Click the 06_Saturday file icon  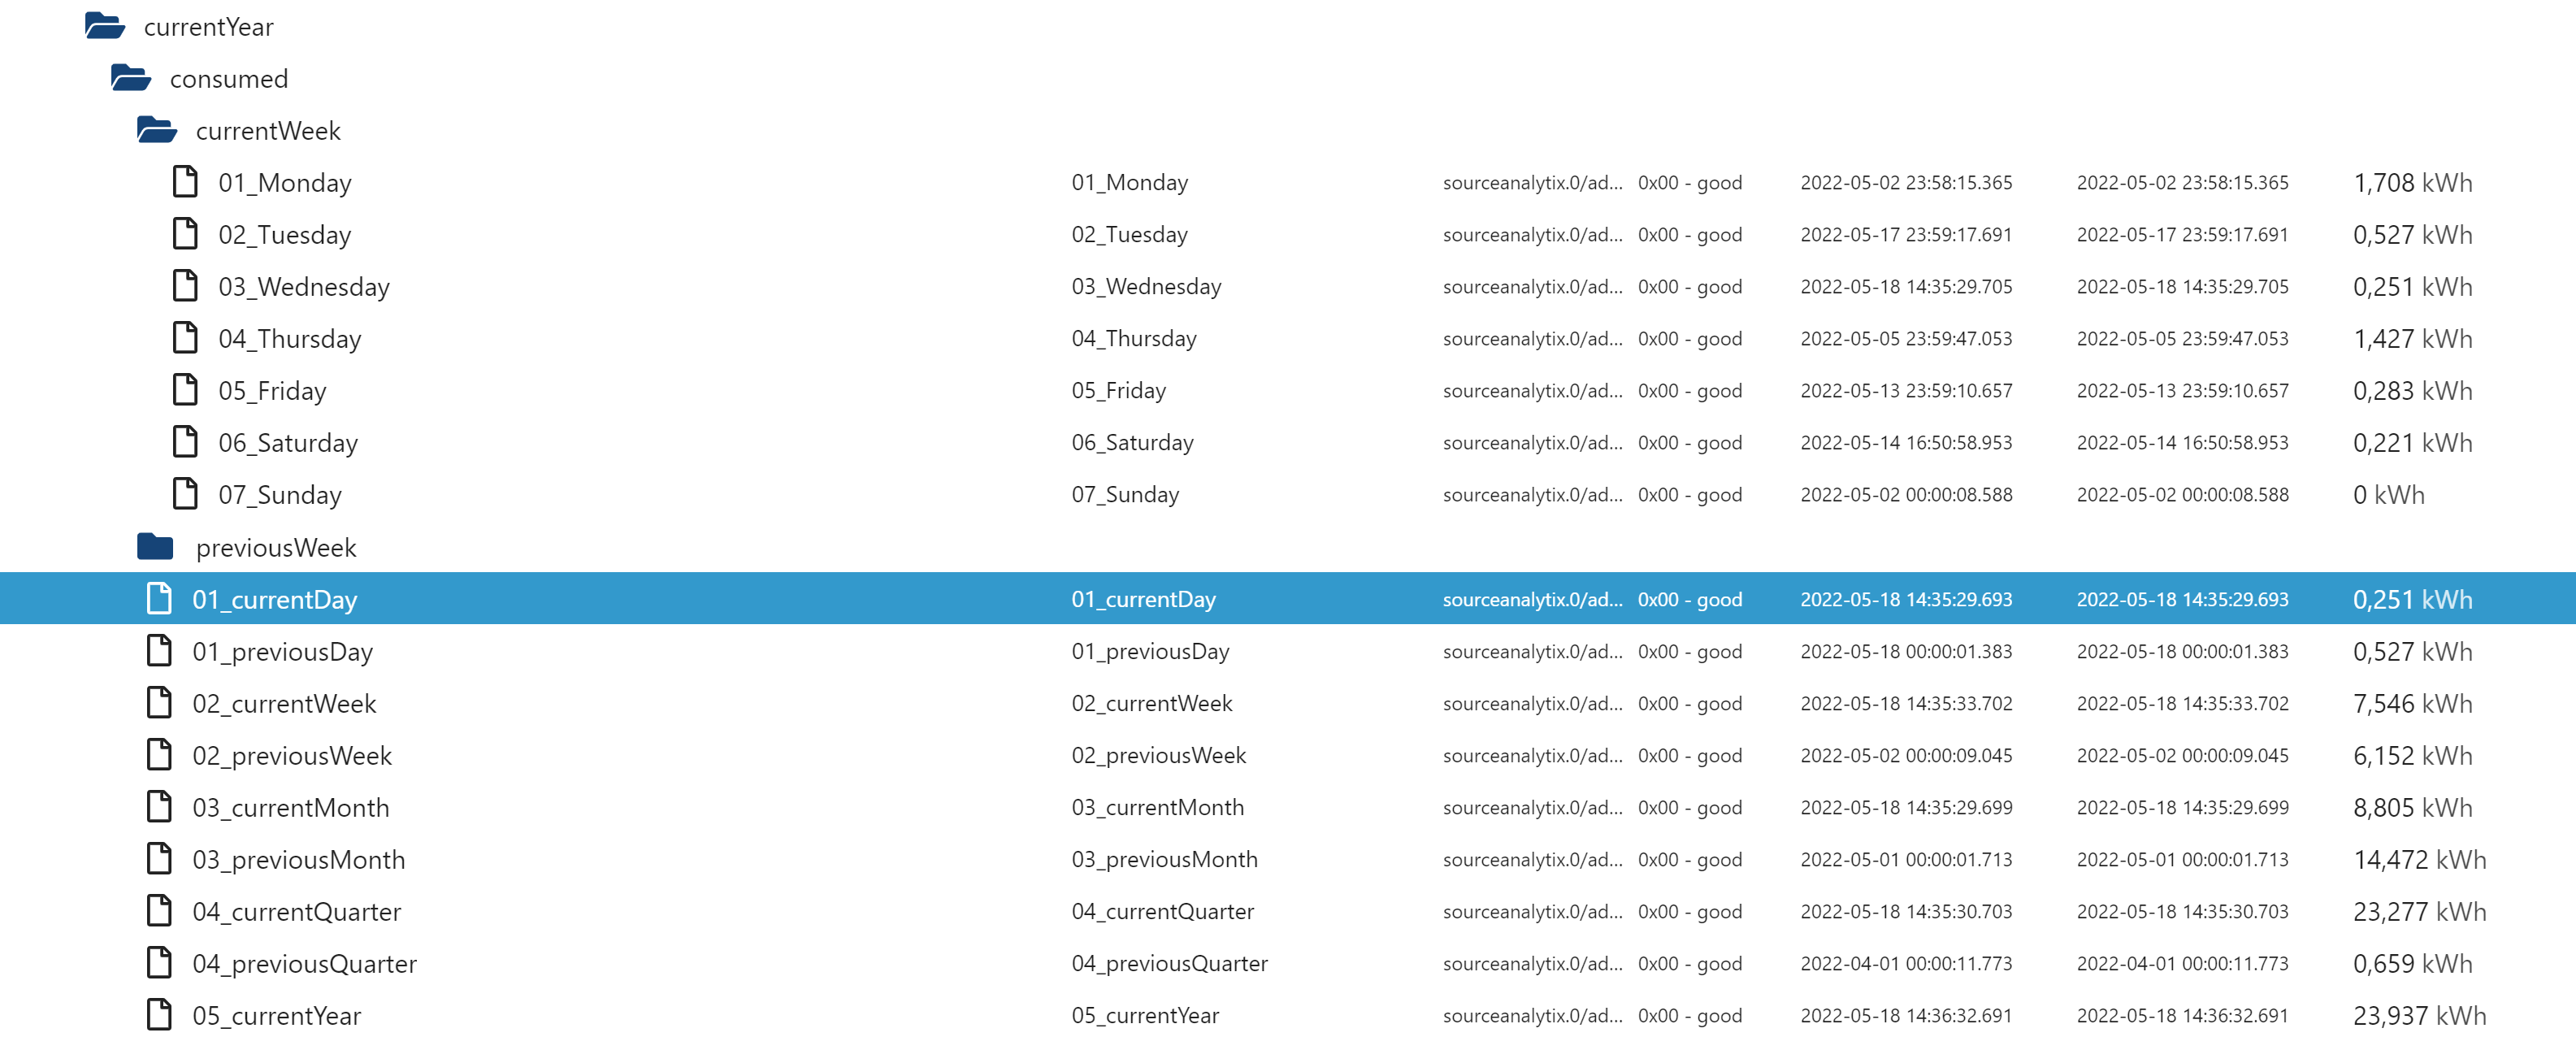[185, 442]
